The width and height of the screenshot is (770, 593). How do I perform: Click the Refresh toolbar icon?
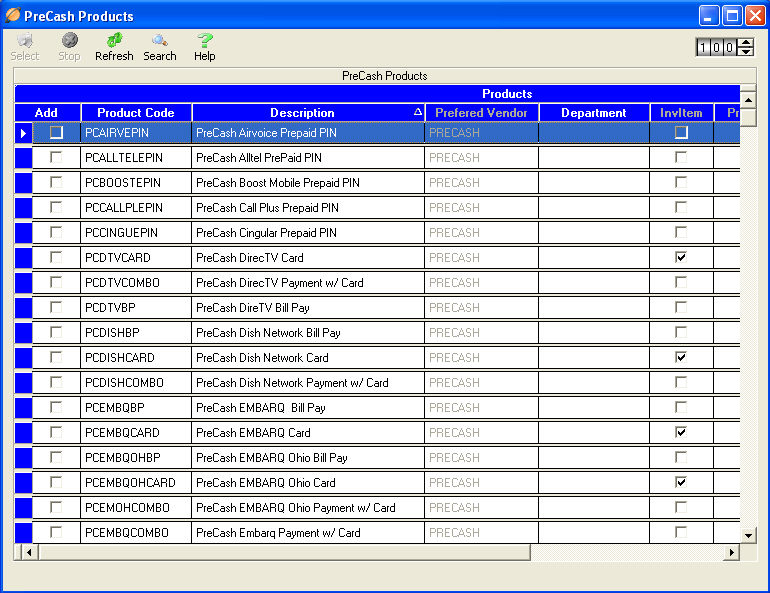[x=114, y=47]
